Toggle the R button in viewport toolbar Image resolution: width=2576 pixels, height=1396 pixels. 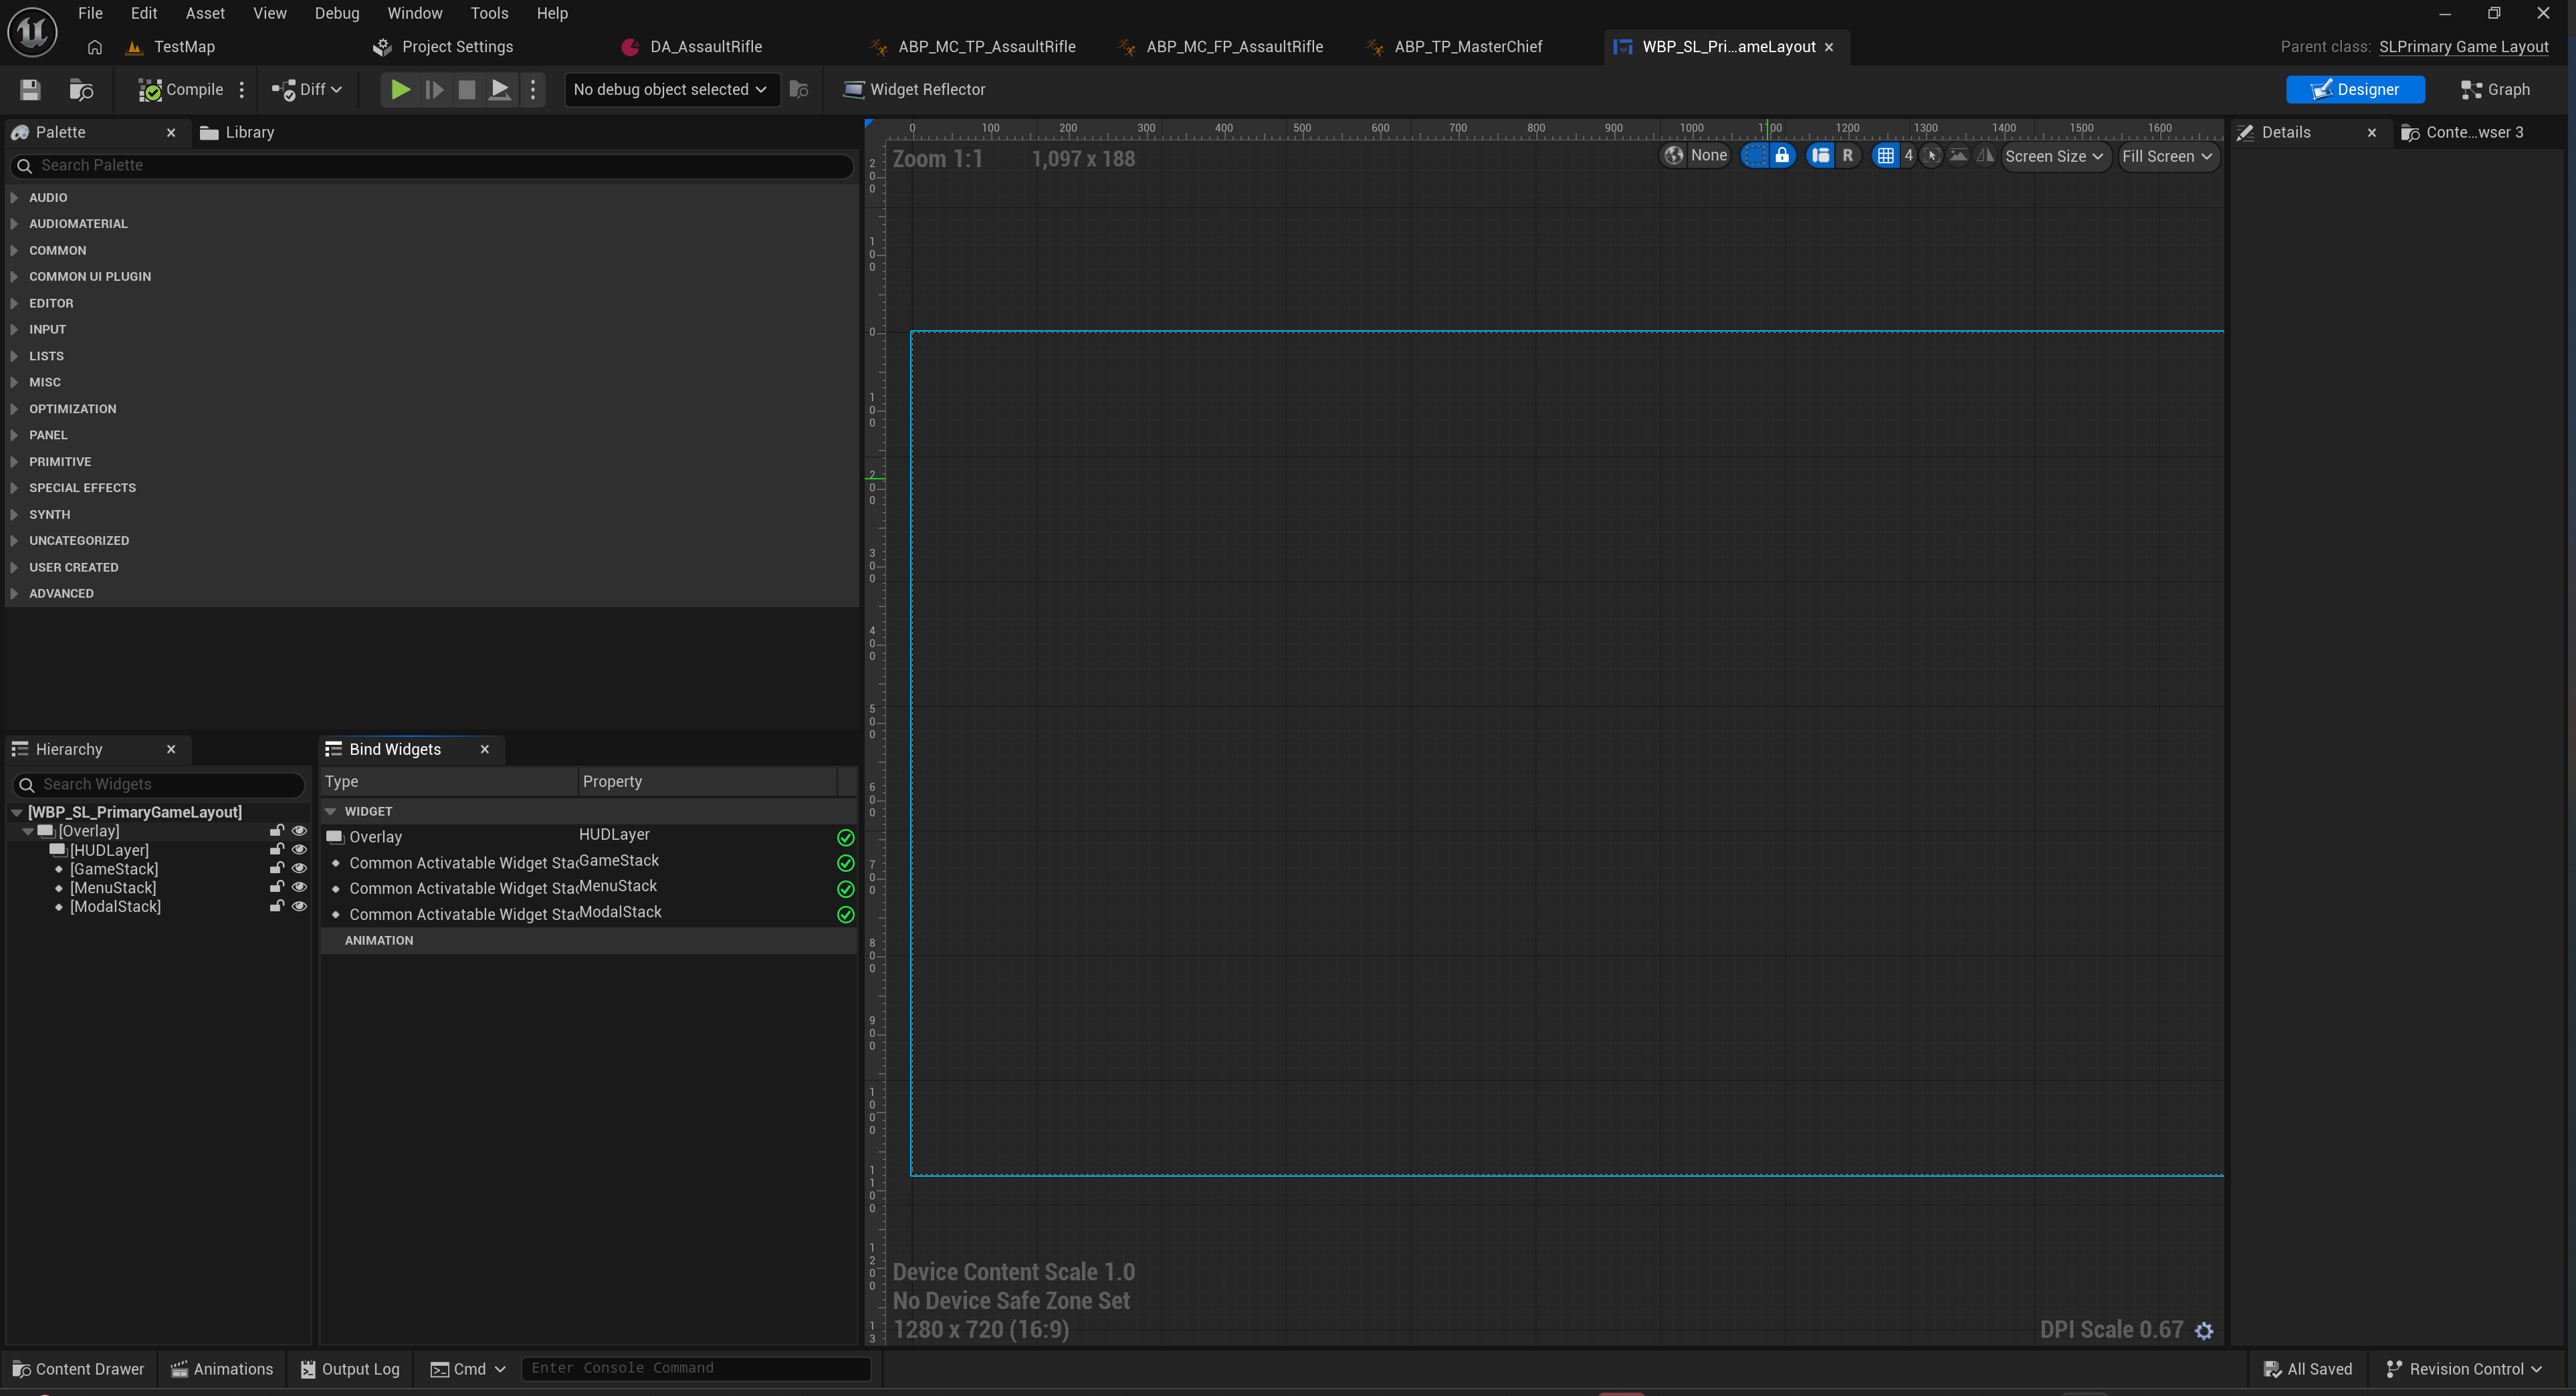[1848, 156]
